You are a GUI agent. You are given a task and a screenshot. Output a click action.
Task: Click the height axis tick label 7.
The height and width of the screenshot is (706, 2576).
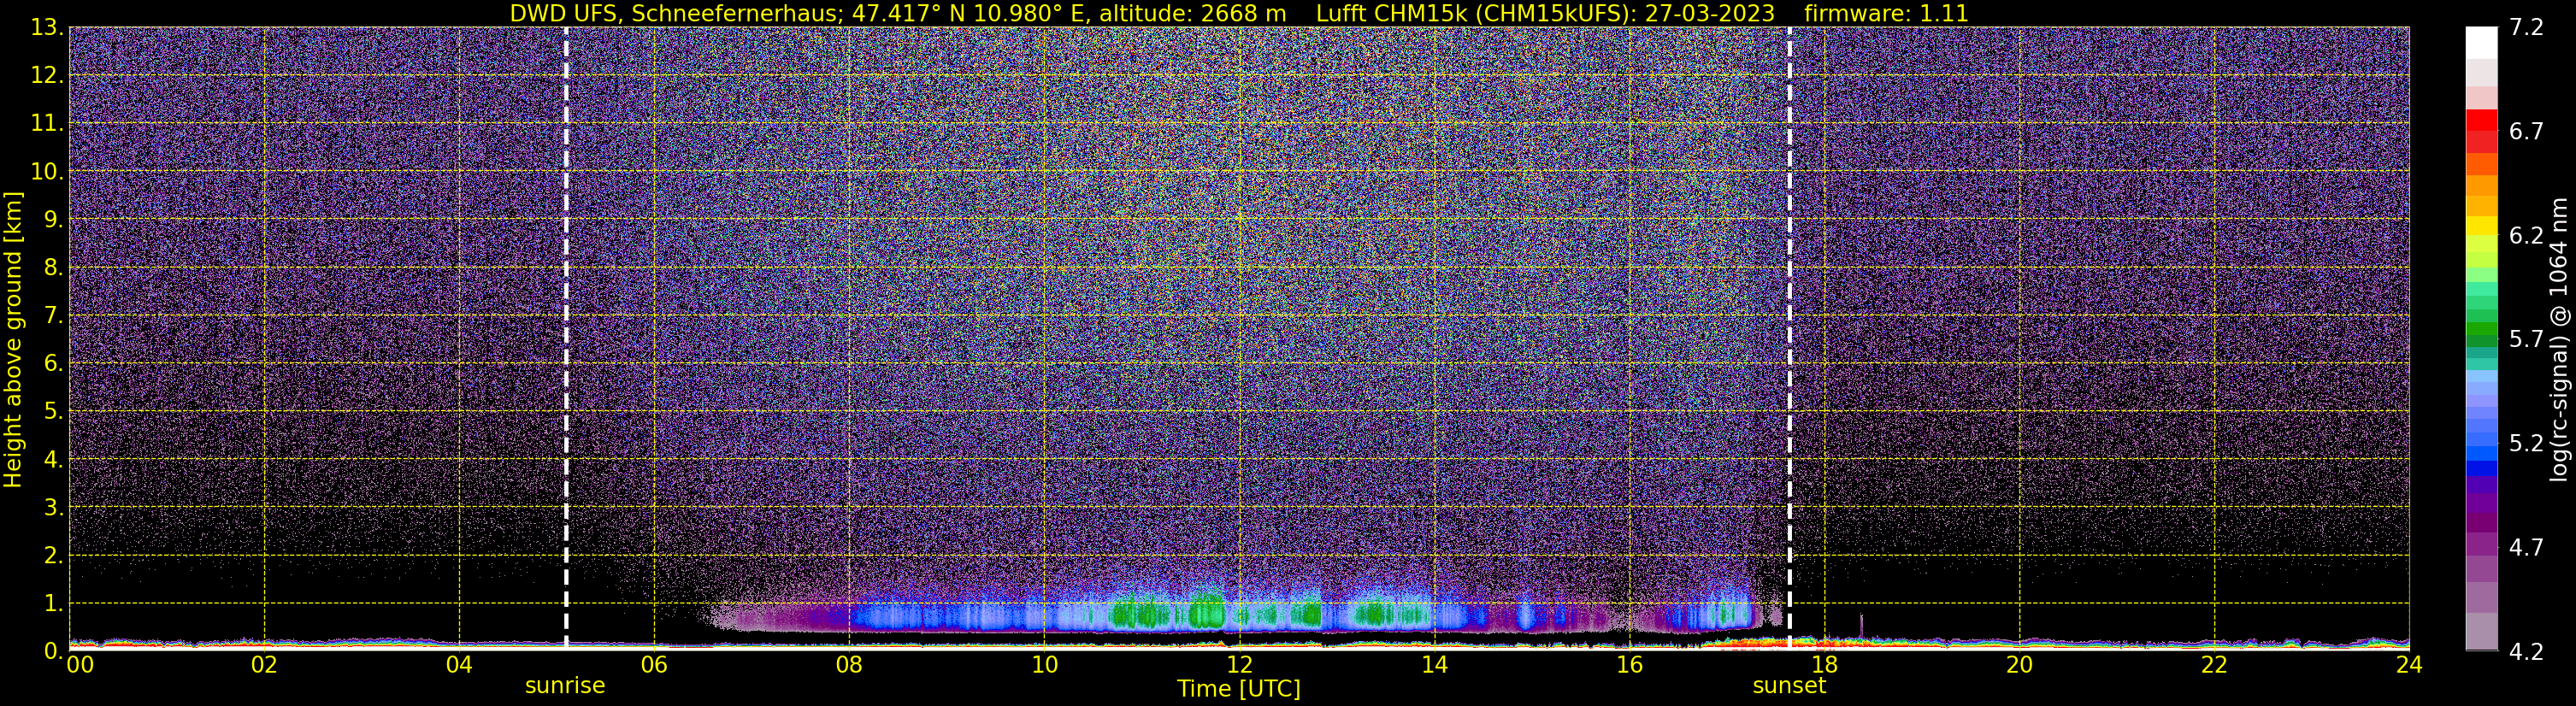click(53, 316)
